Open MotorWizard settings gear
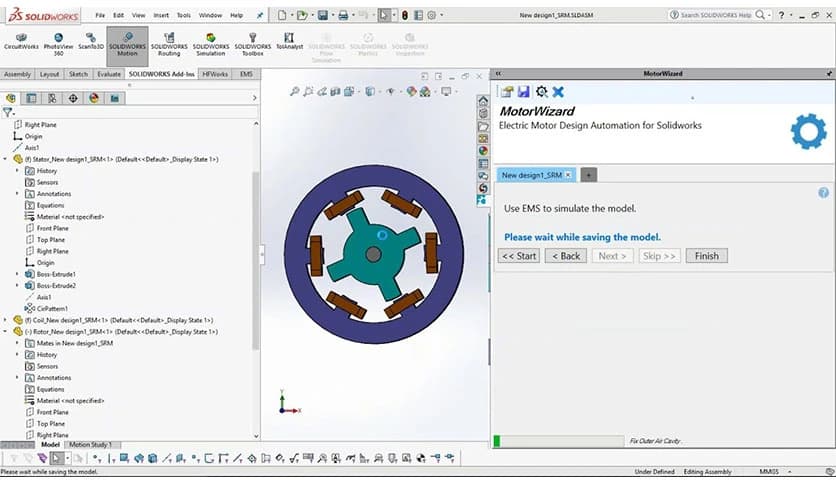The height and width of the screenshot is (484, 836). click(542, 92)
